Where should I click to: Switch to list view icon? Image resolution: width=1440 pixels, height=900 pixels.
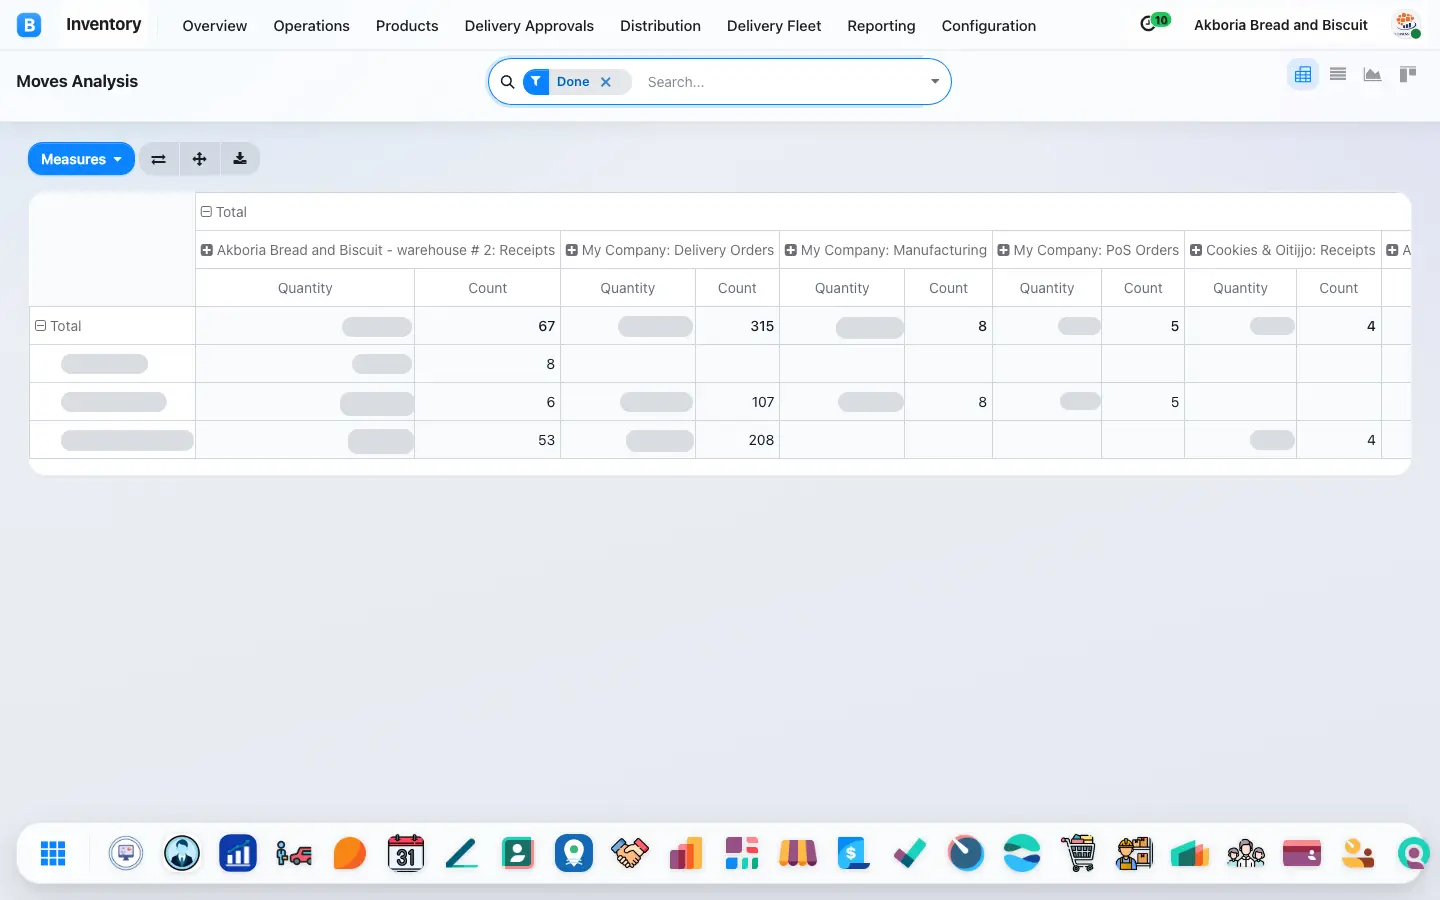pos(1338,74)
